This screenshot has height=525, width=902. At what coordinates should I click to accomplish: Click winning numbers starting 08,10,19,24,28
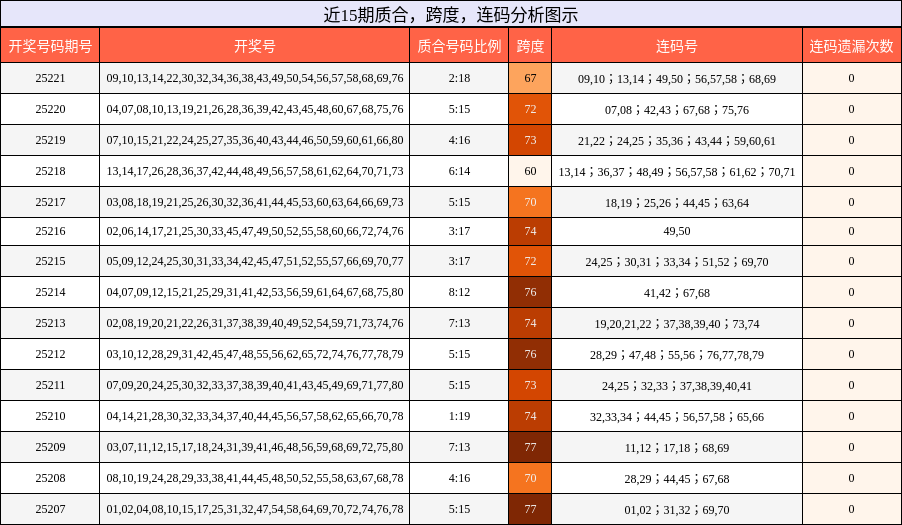pos(255,478)
